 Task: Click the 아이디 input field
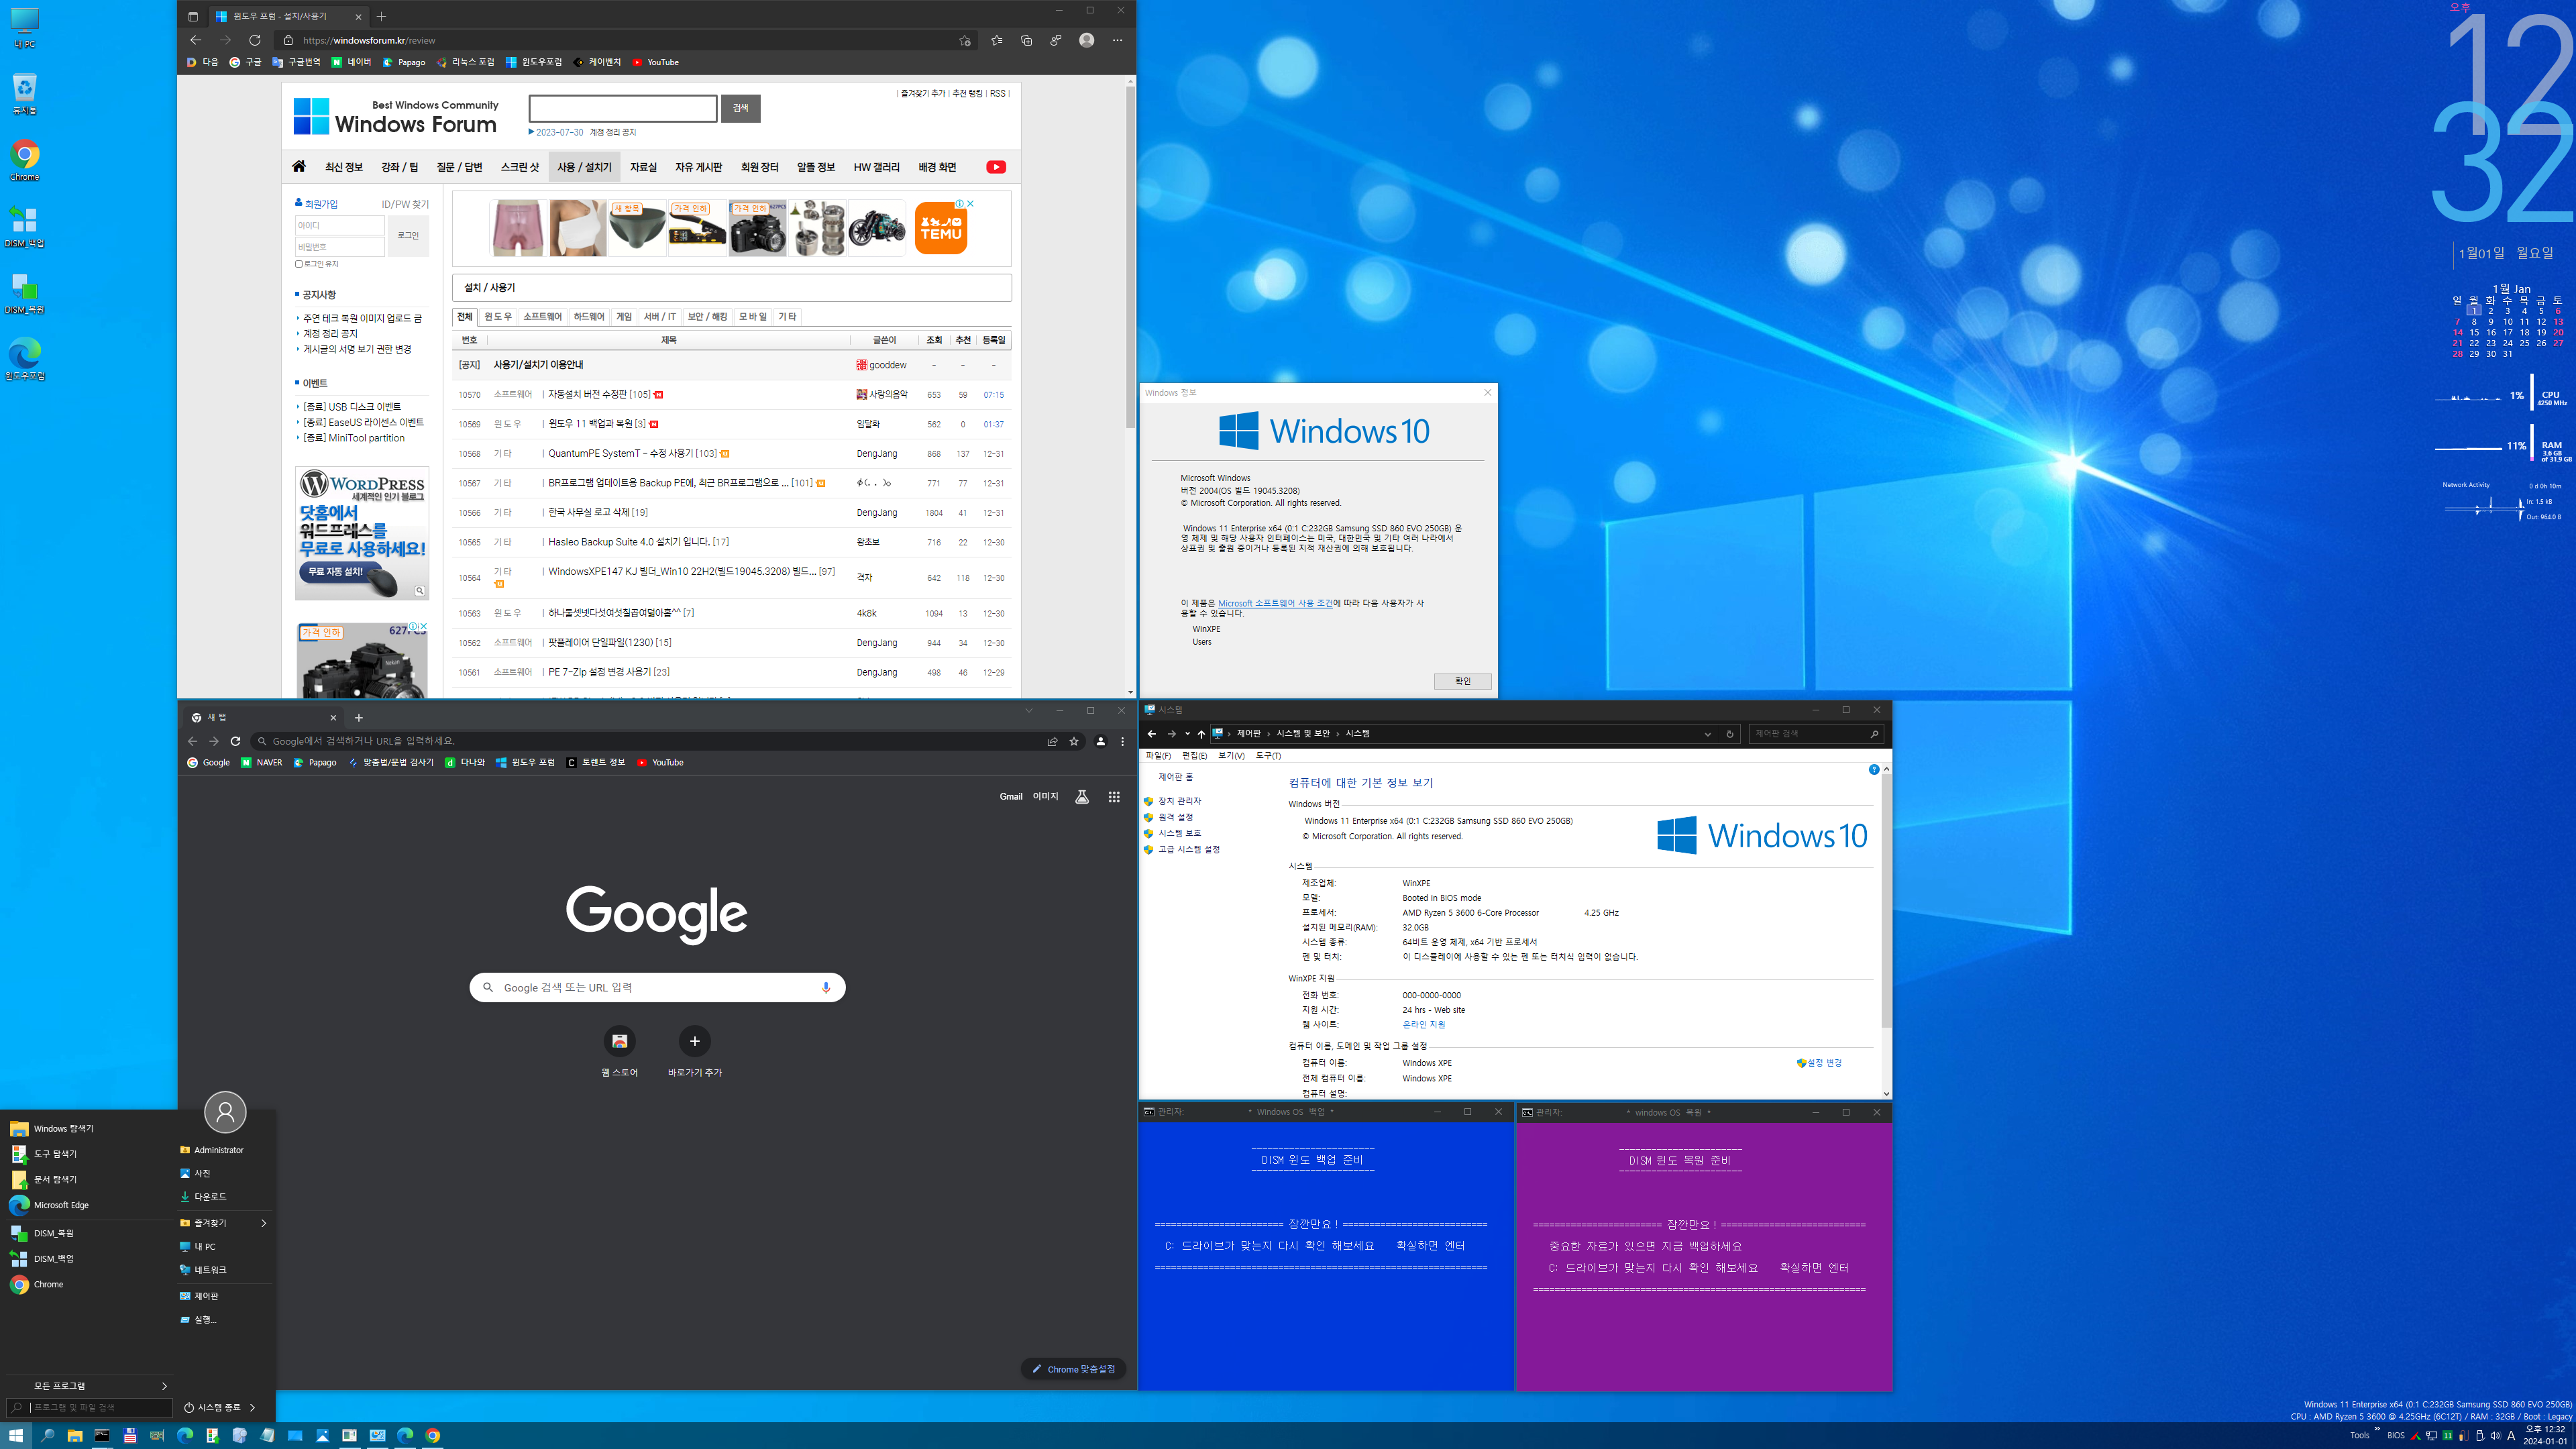coord(339,225)
